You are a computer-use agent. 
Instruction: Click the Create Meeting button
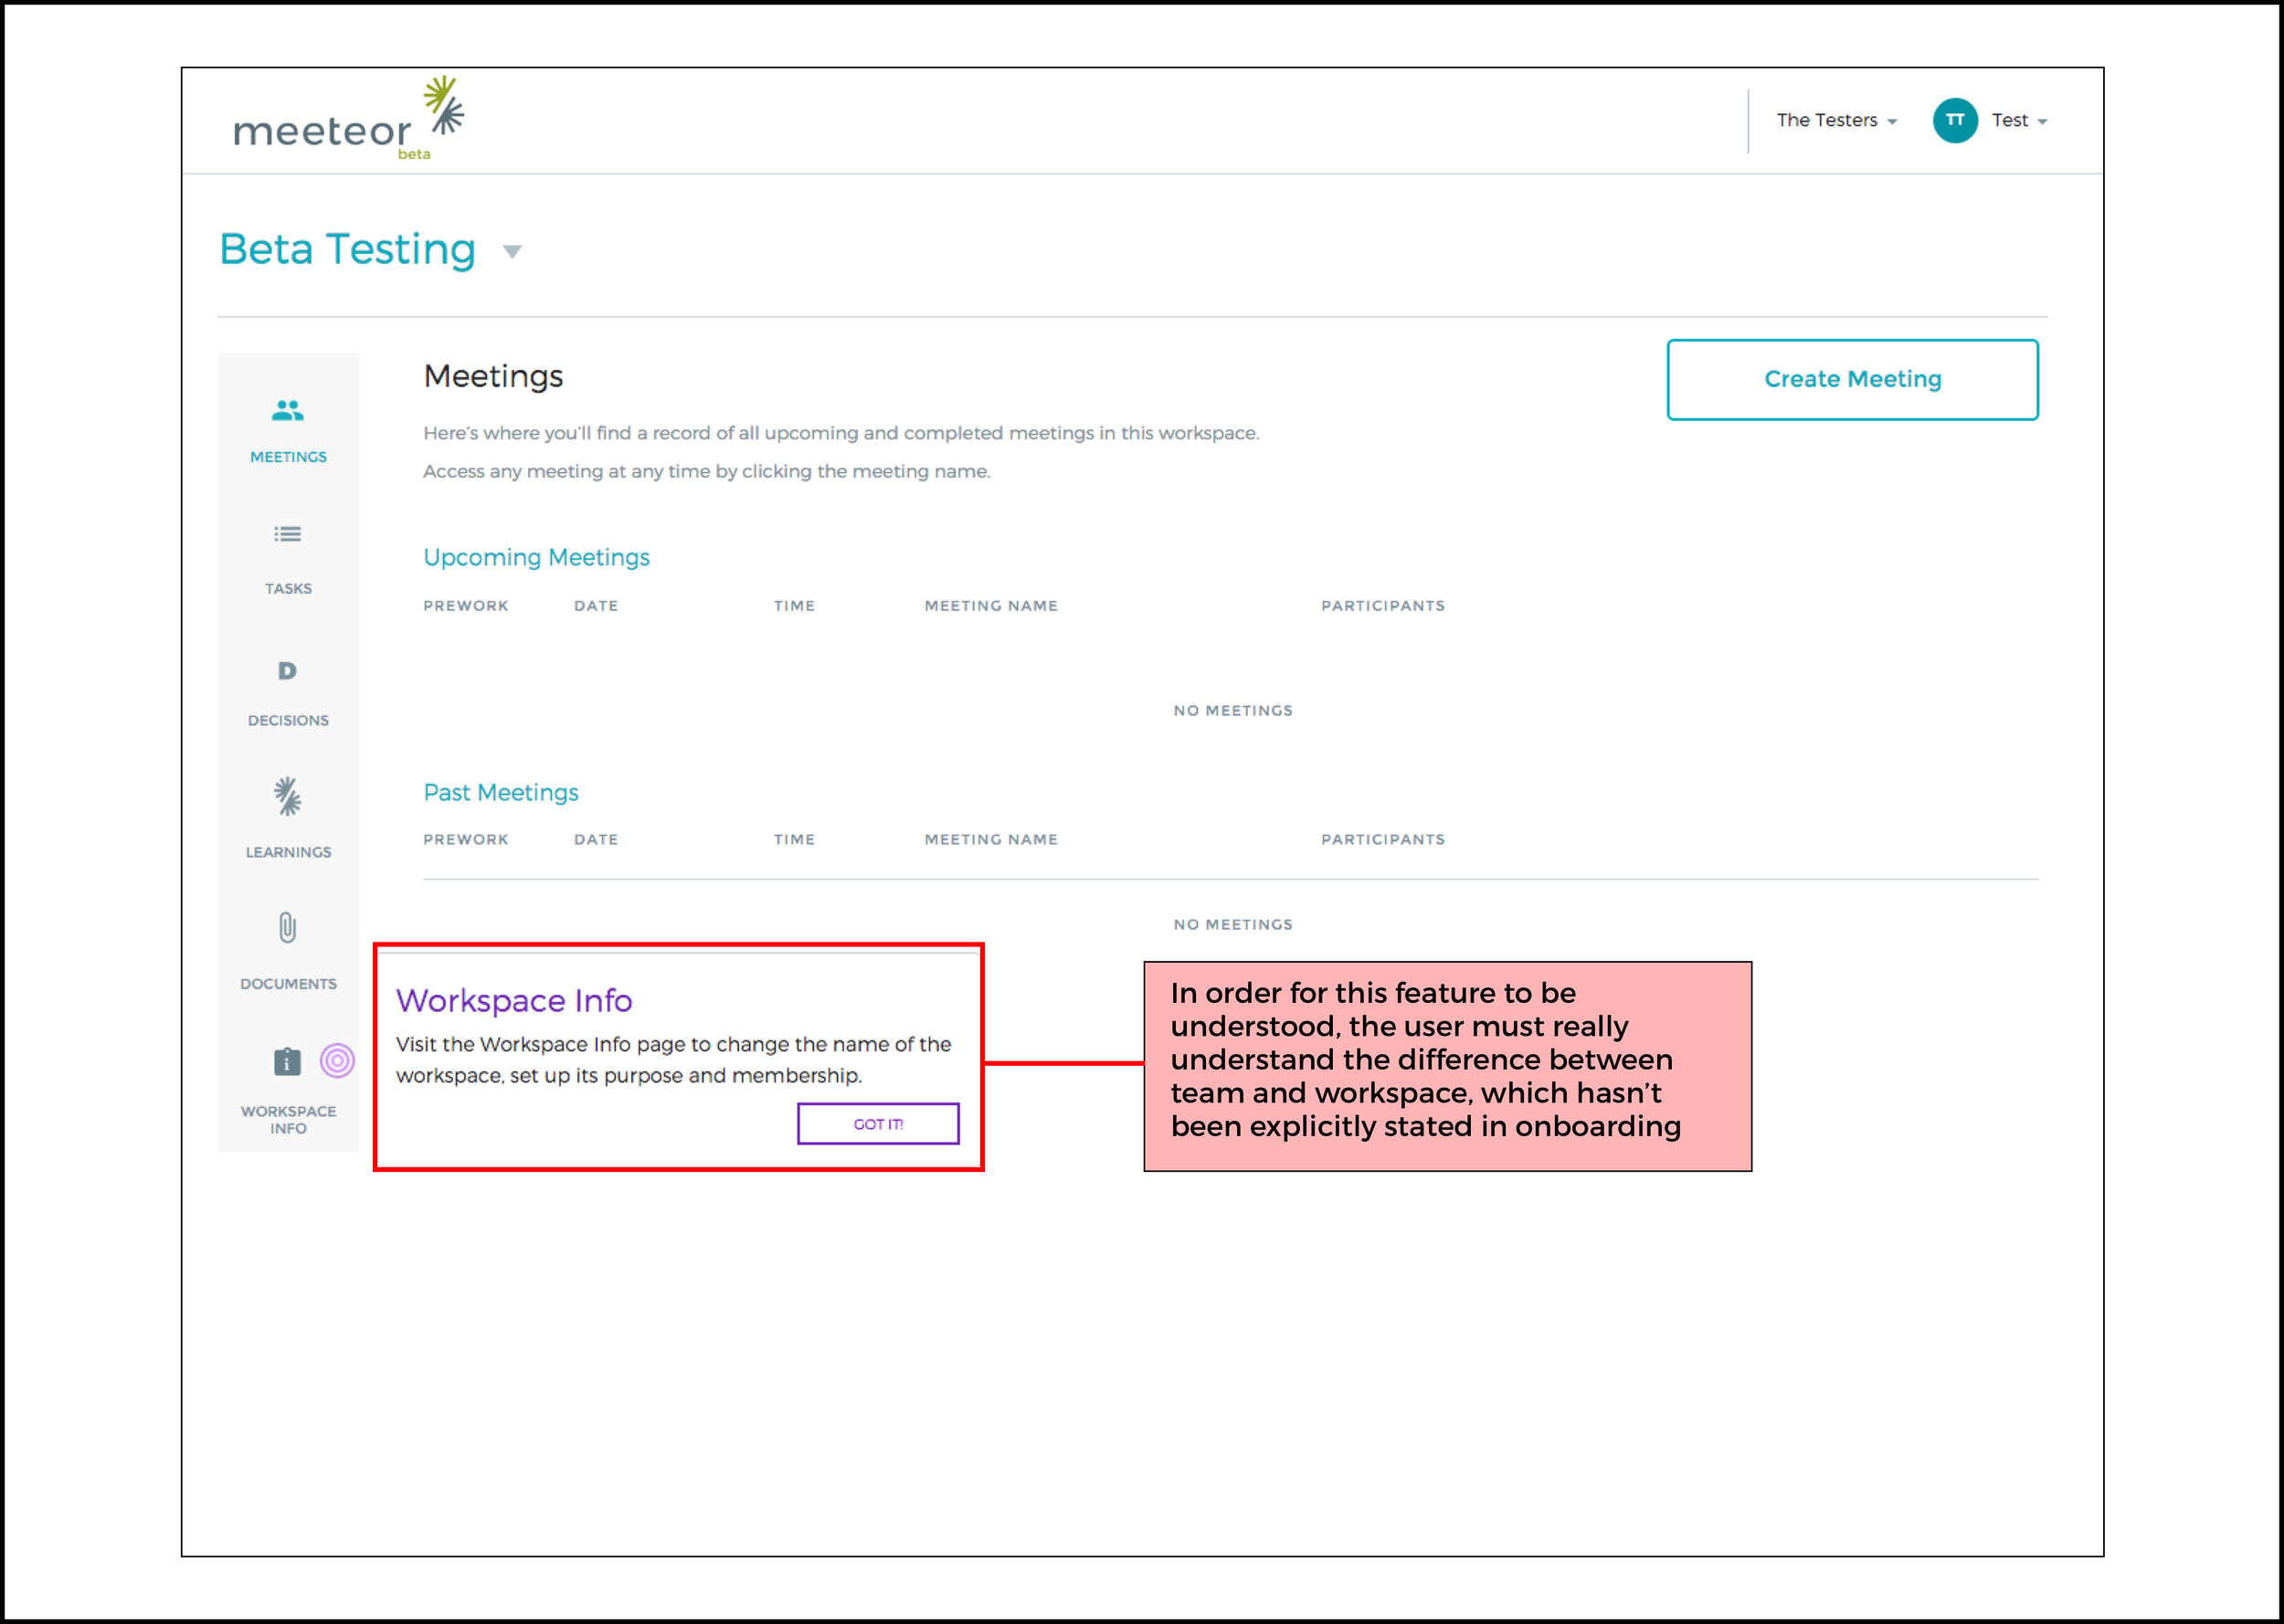pos(1852,379)
